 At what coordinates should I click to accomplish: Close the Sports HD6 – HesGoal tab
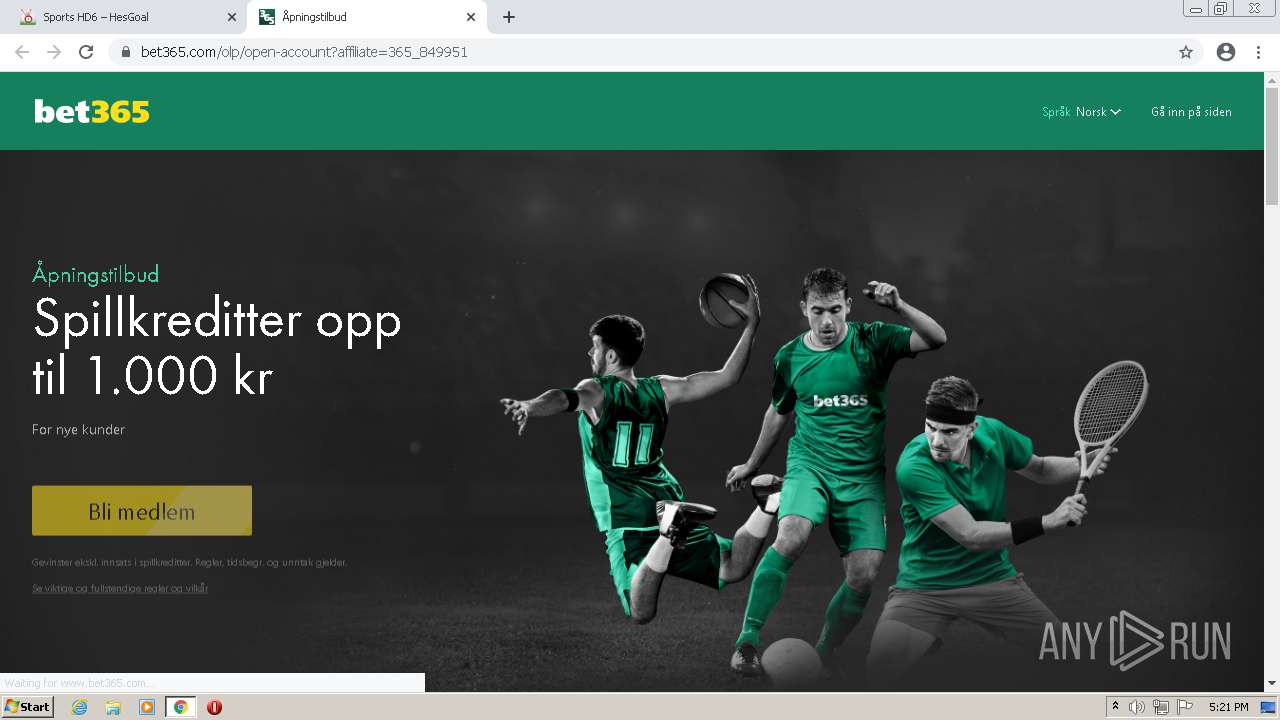(232, 17)
